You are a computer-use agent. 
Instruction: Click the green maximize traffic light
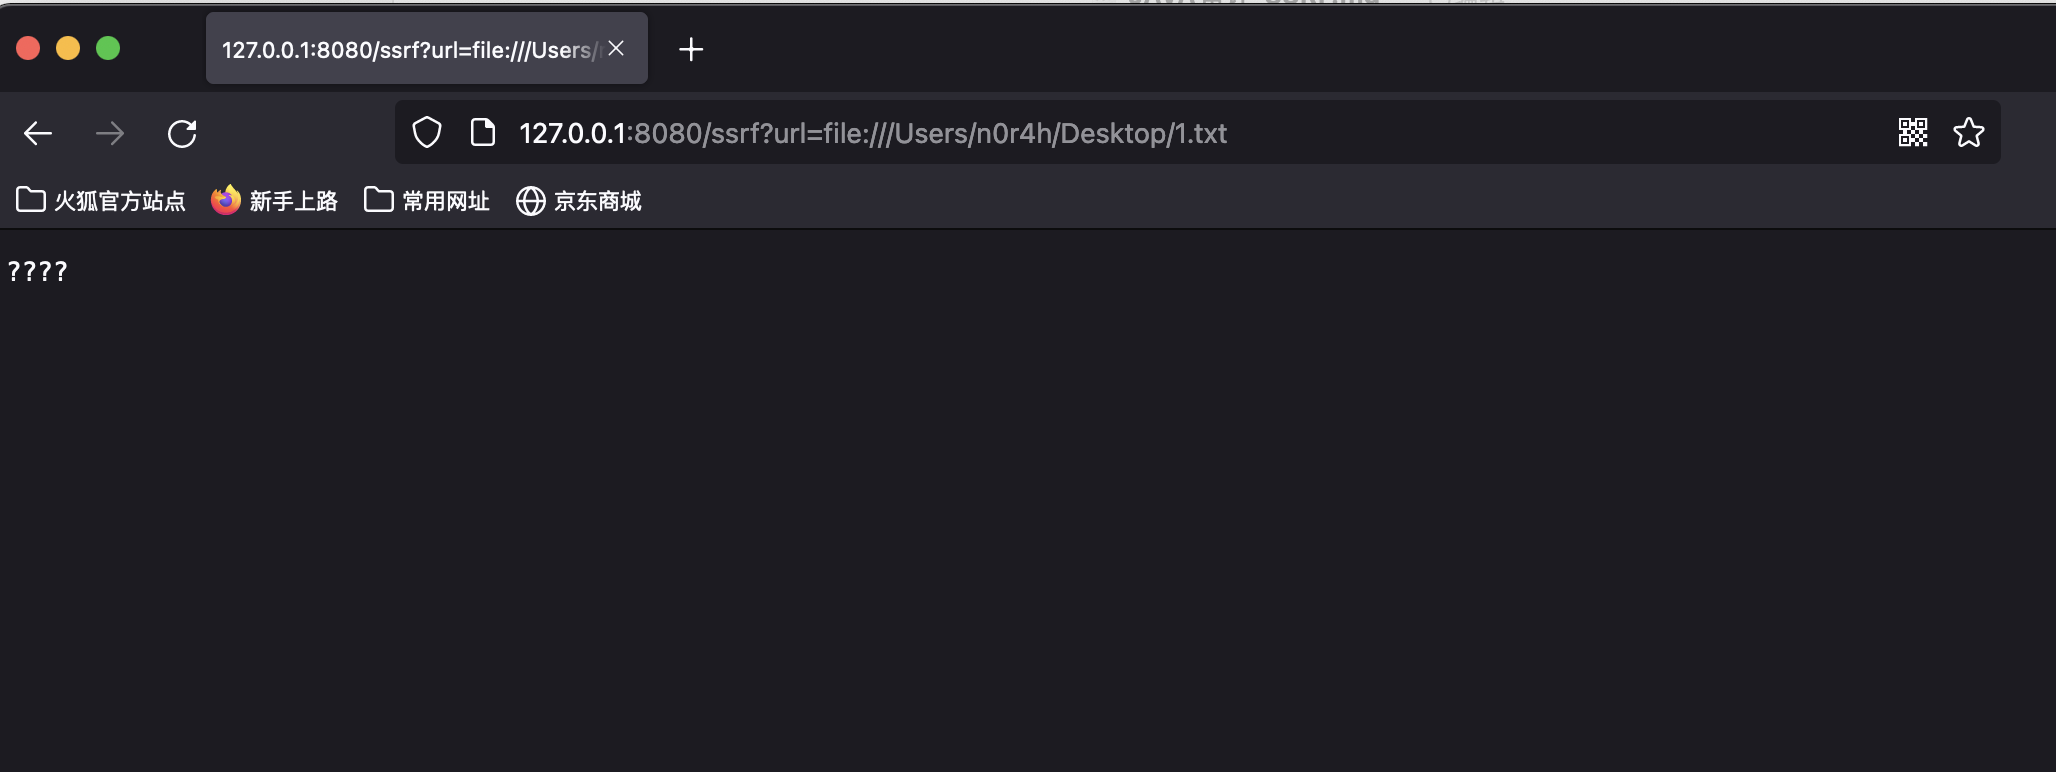pyautogui.click(x=108, y=47)
